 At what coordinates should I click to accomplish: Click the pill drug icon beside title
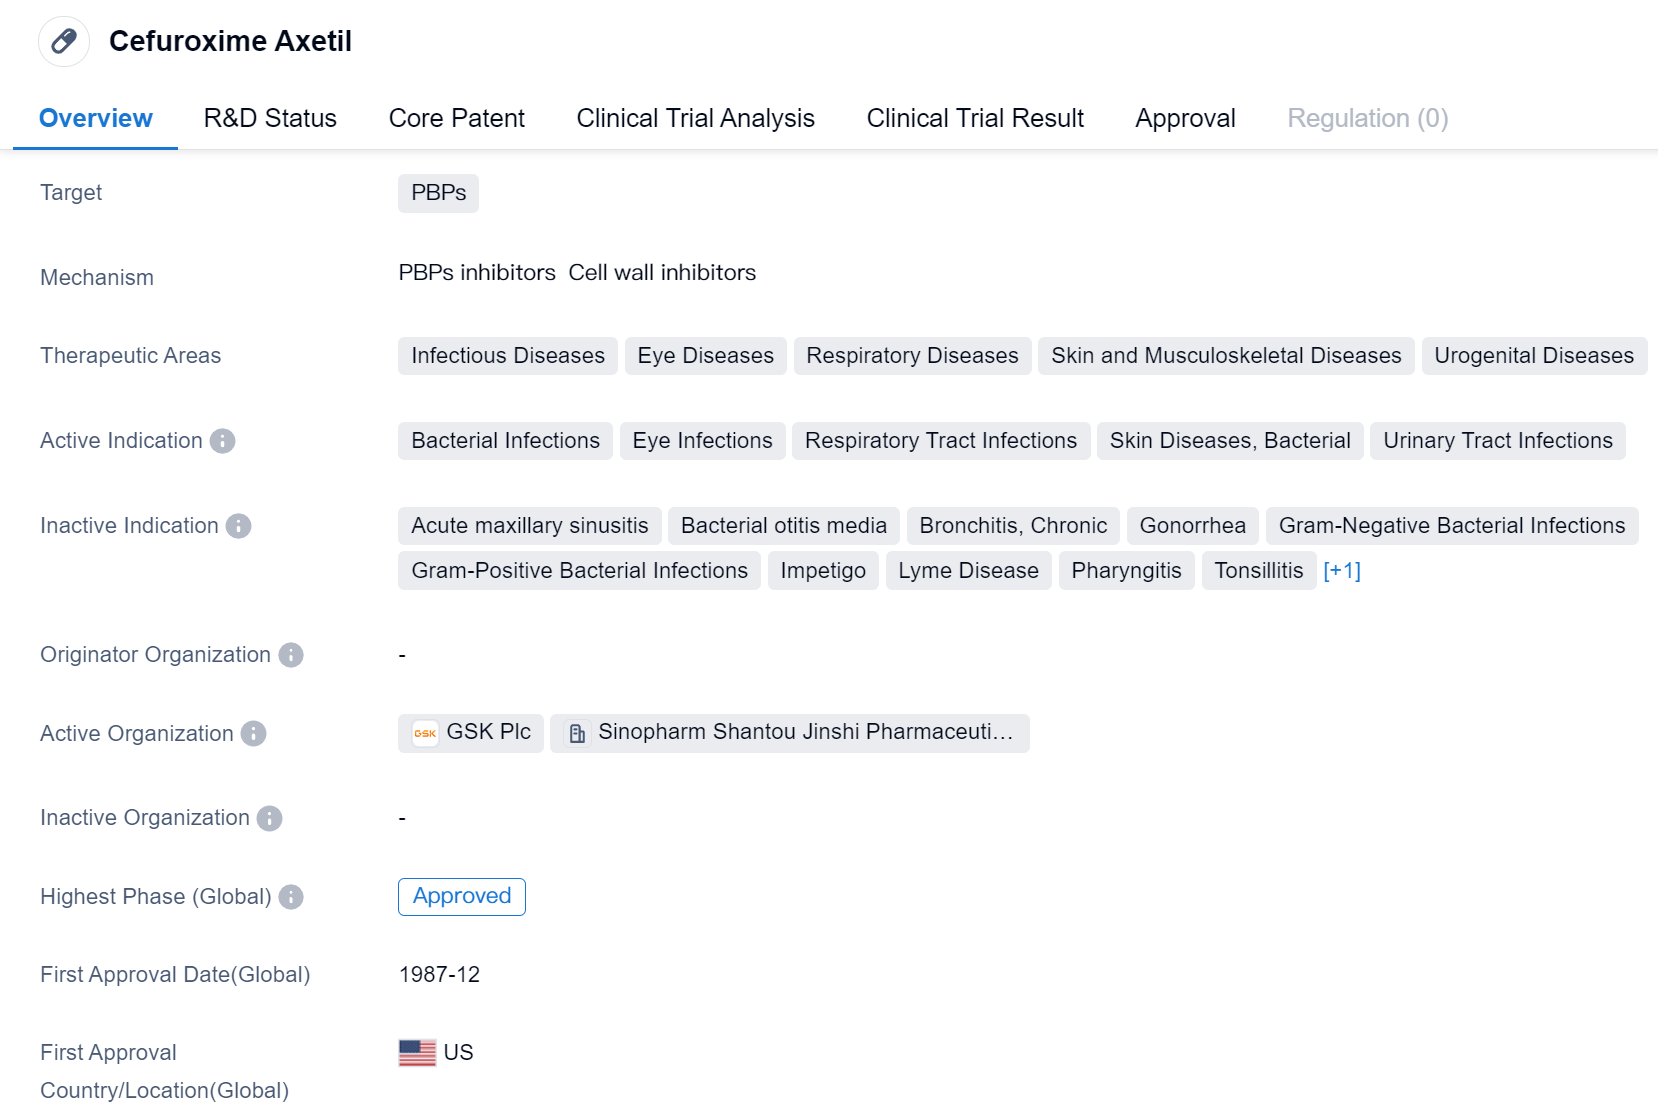pos(64,41)
